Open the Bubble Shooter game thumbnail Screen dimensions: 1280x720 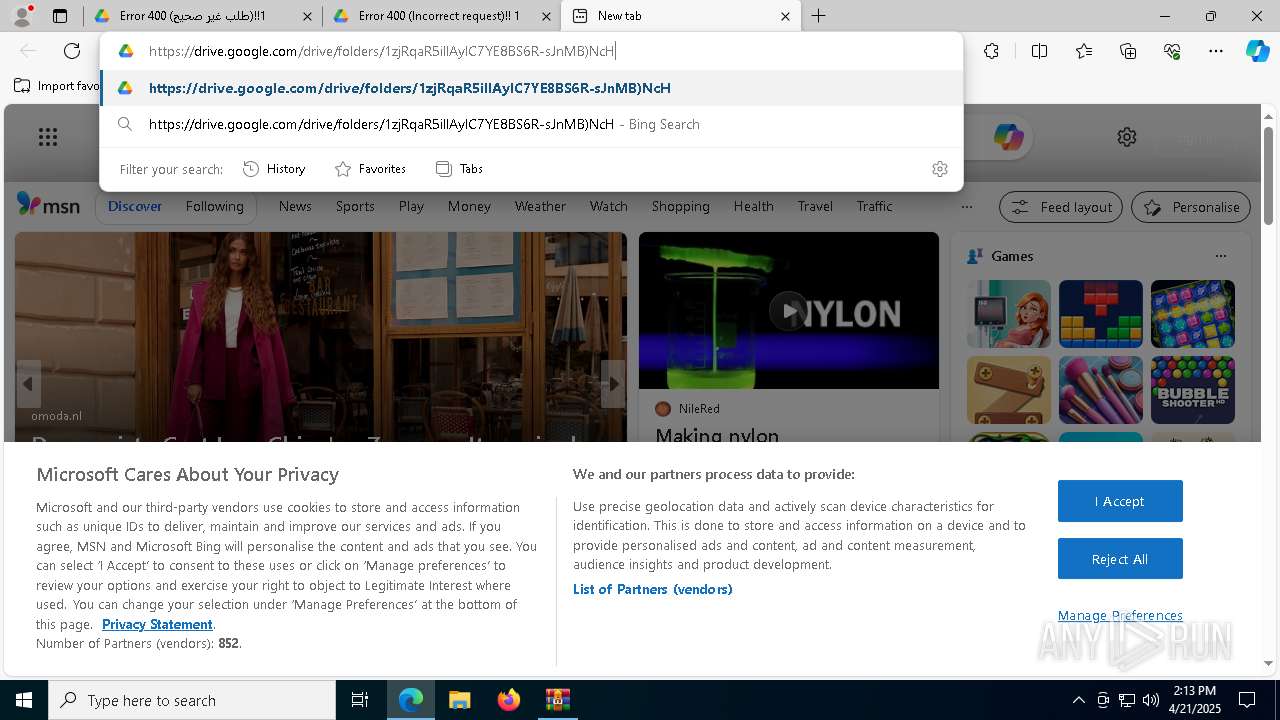point(1192,390)
